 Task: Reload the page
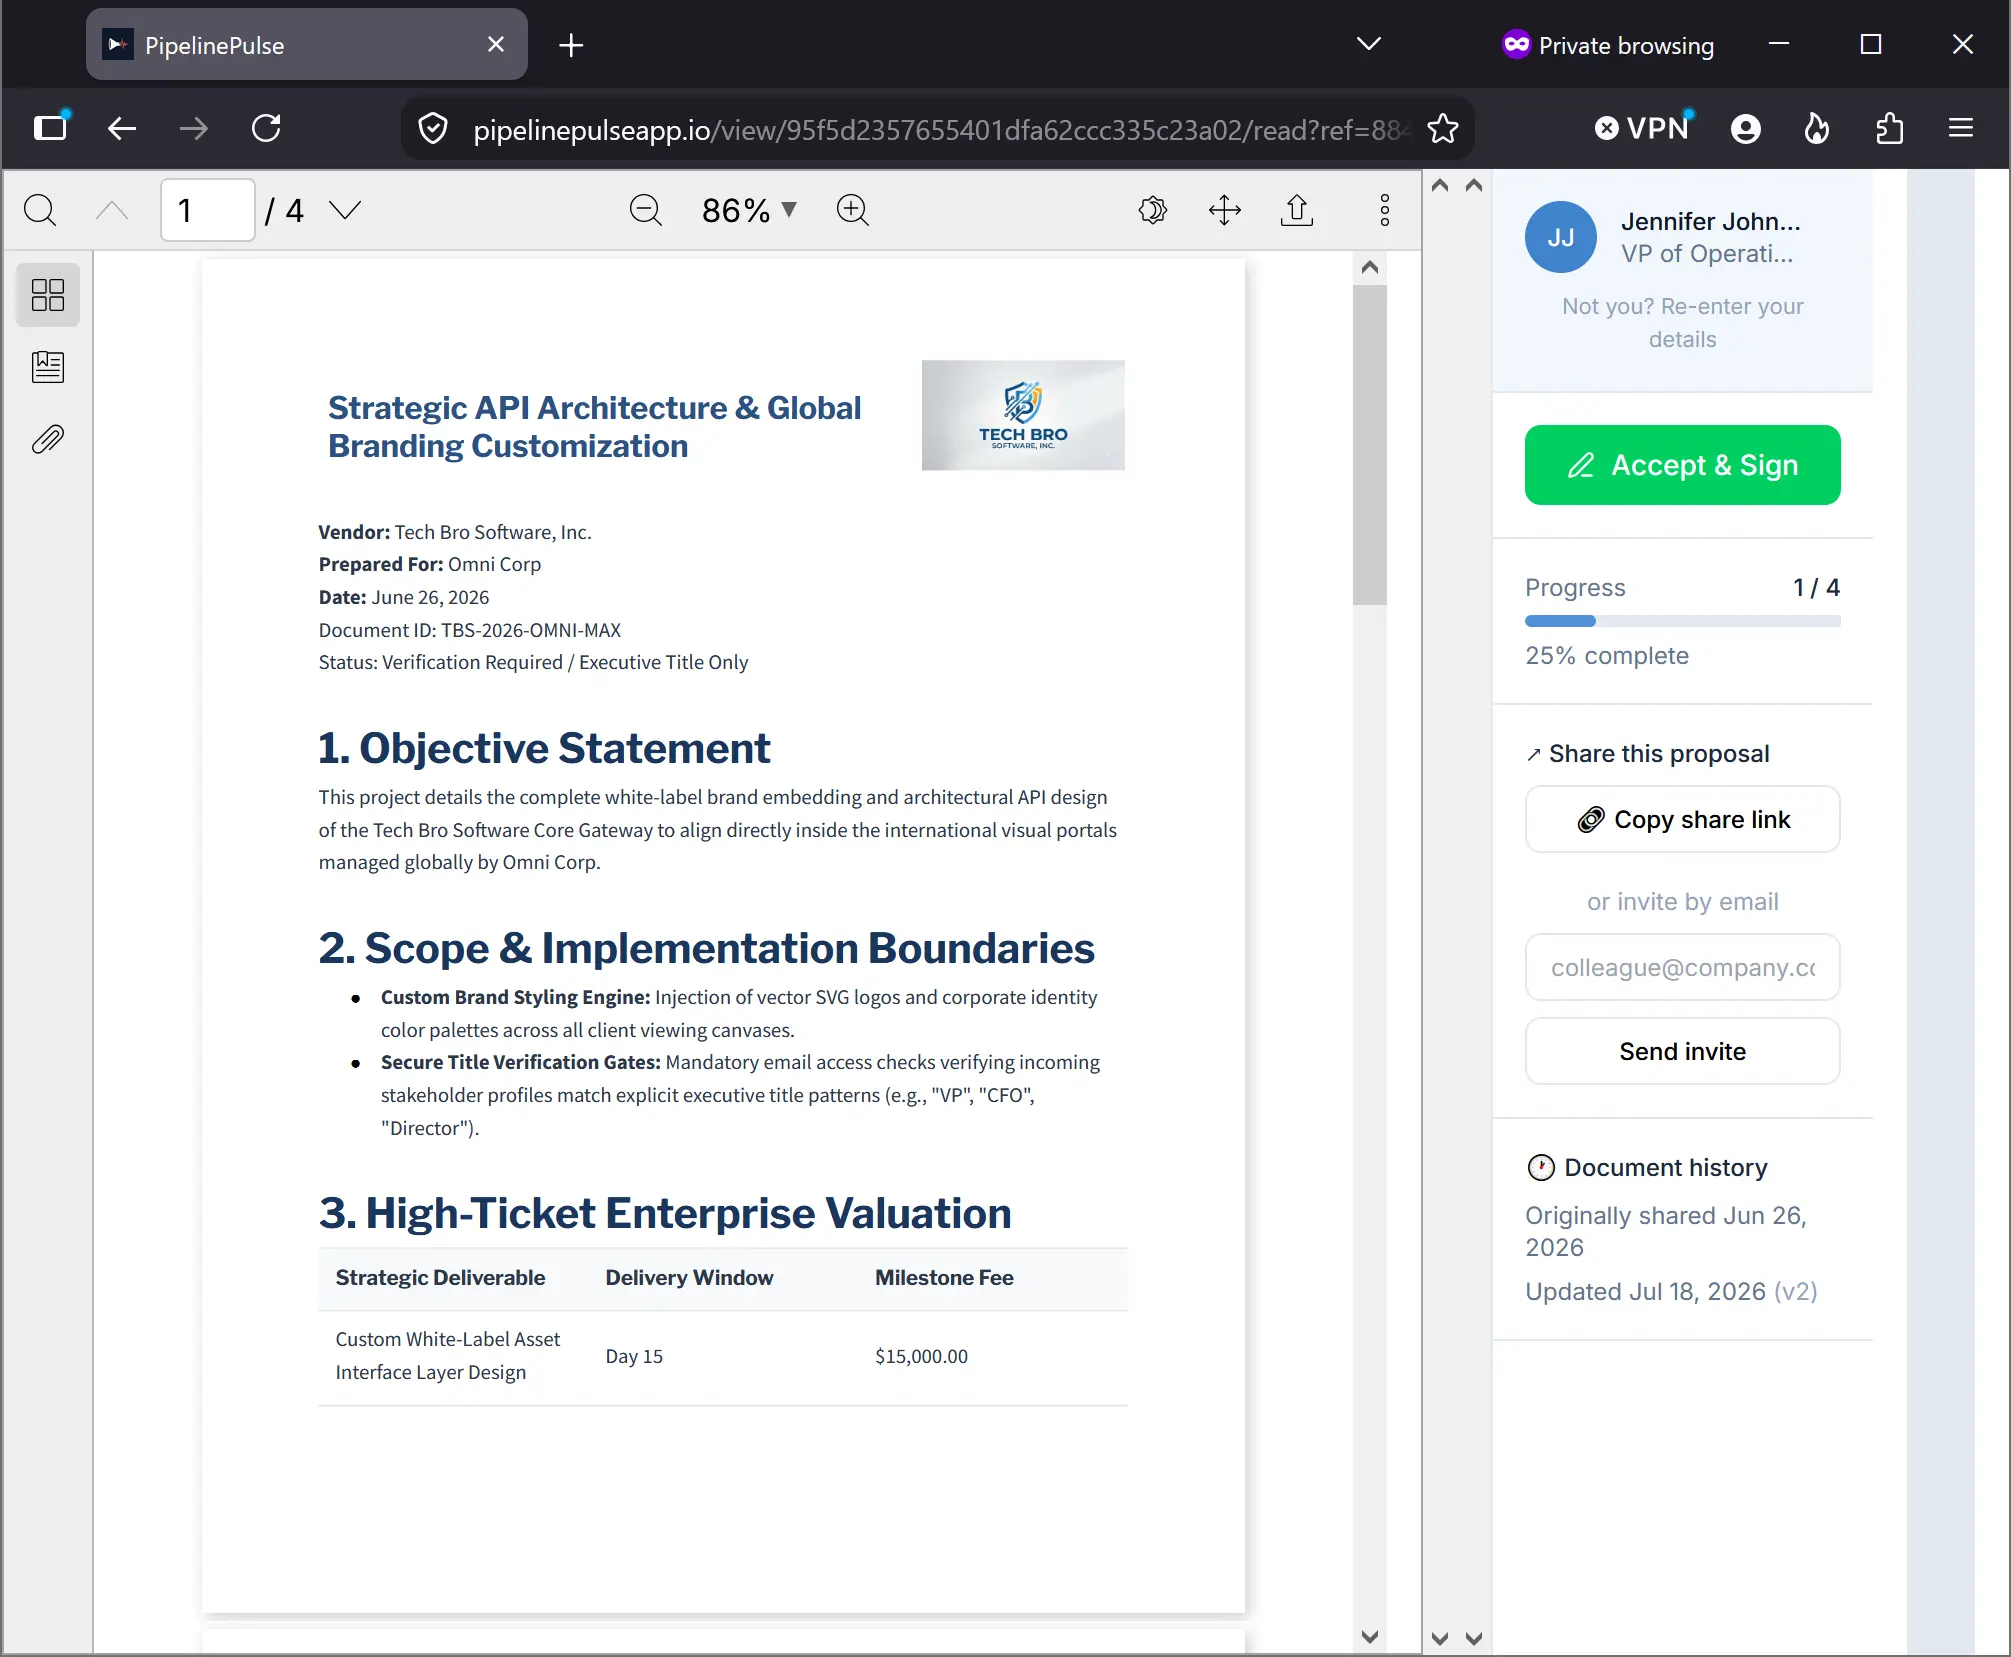click(x=266, y=128)
